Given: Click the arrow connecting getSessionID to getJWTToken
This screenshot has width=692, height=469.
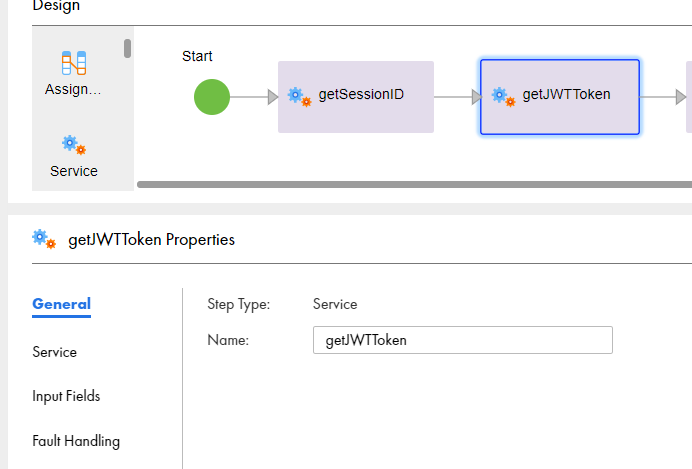Looking at the screenshot, I should 458,97.
